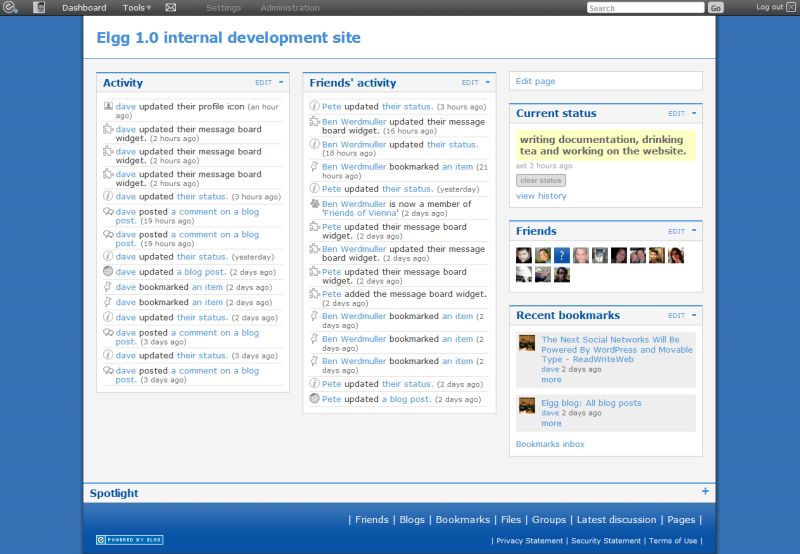
Task: Open Terms of Use link
Action: coord(673,541)
